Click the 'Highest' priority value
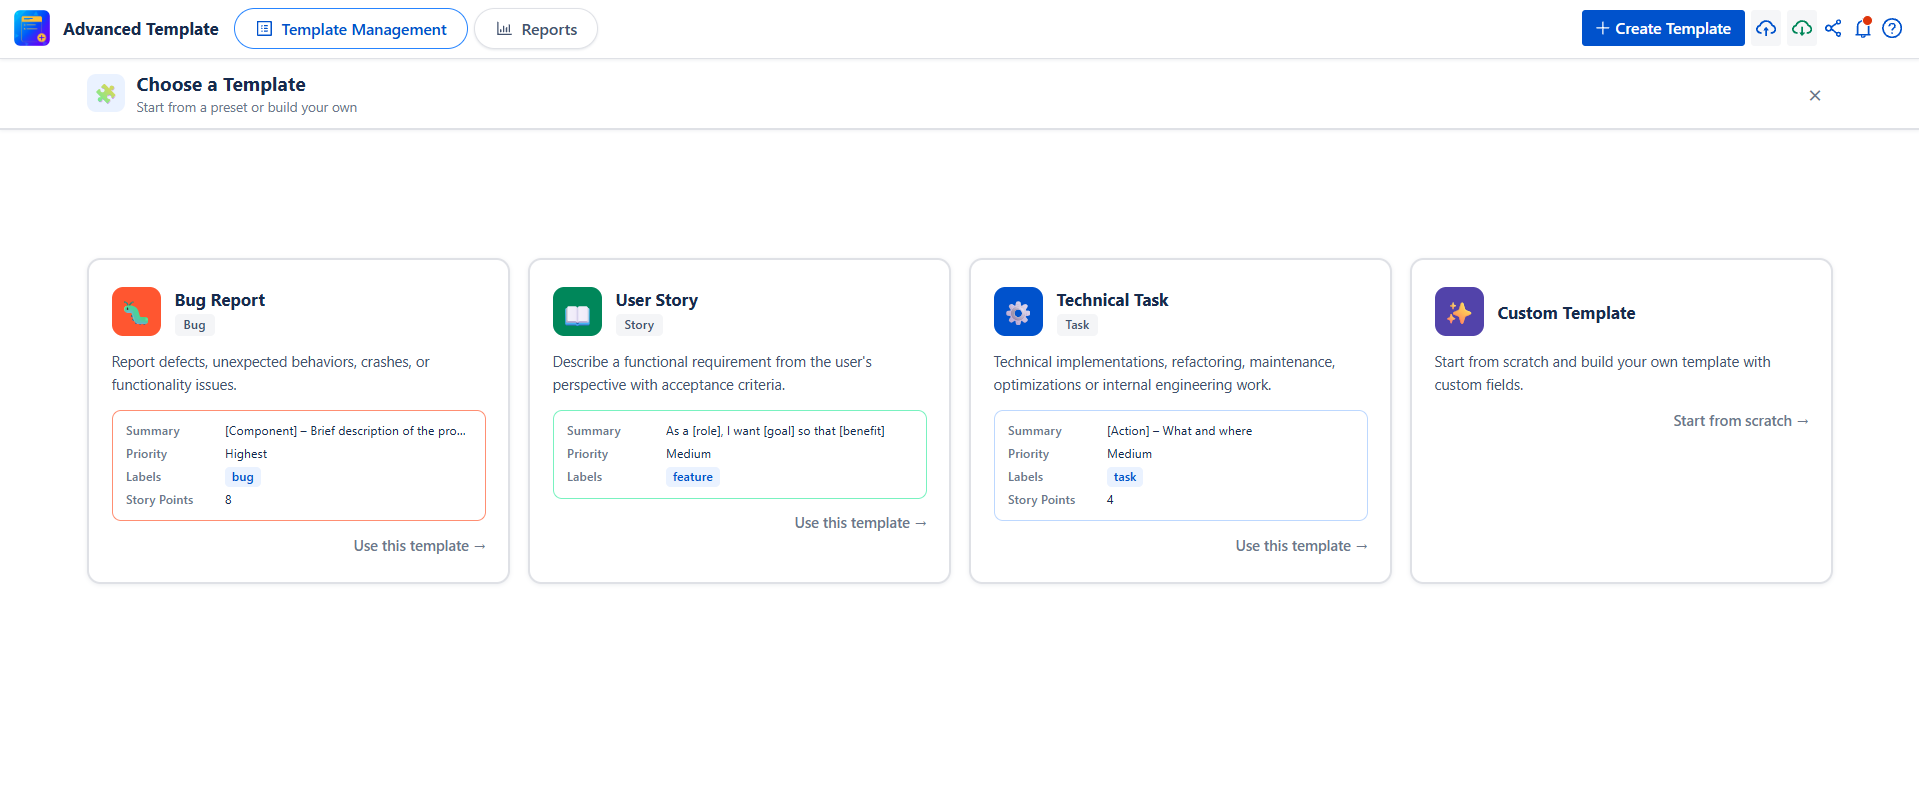1919x795 pixels. tap(246, 454)
